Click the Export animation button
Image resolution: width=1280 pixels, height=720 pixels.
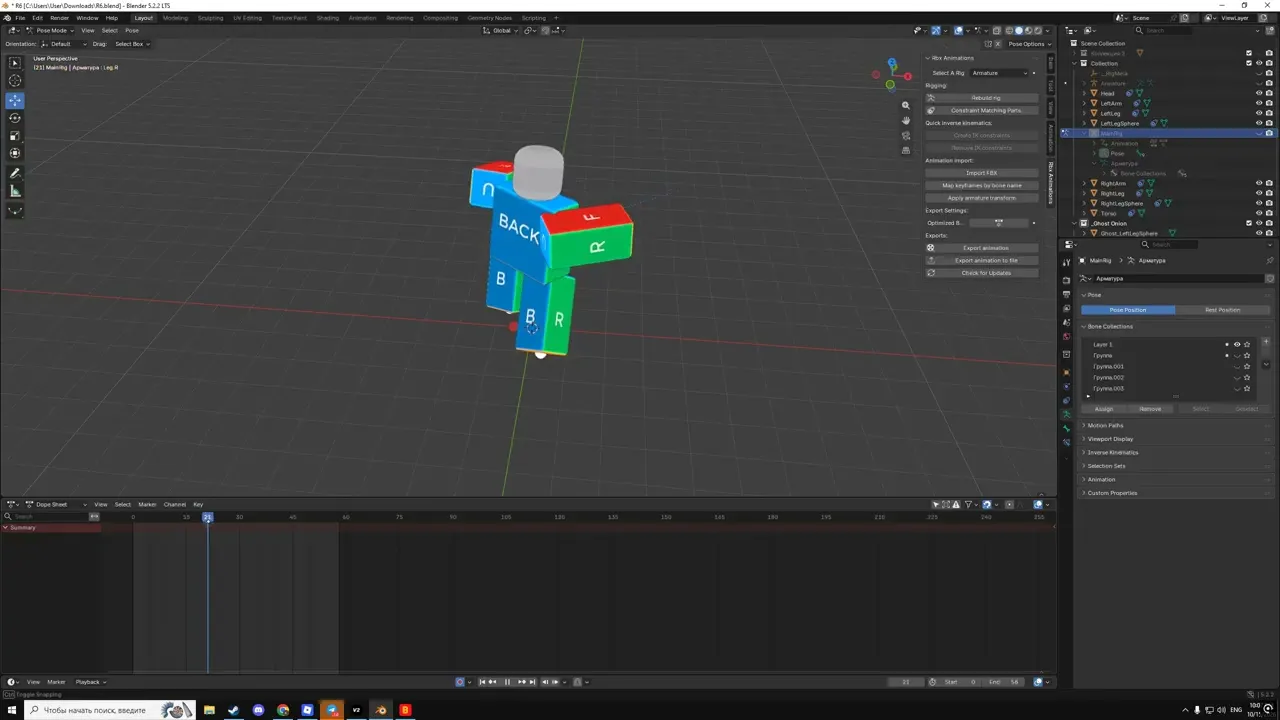tap(982, 248)
